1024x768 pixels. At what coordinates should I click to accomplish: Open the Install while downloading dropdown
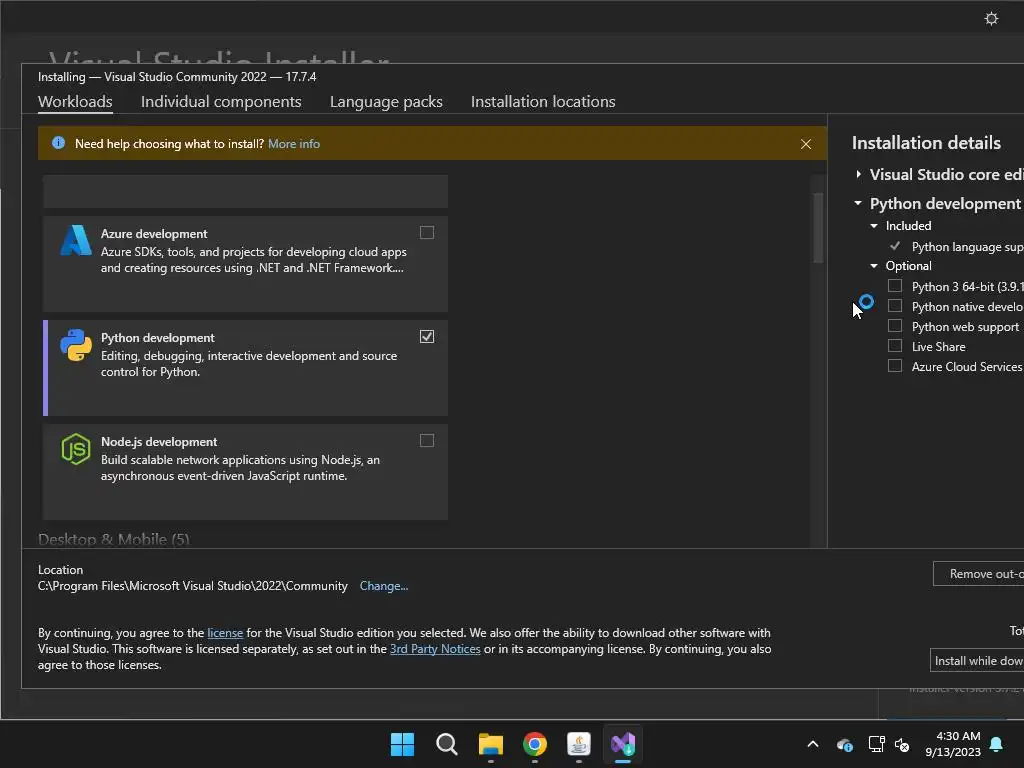977,660
